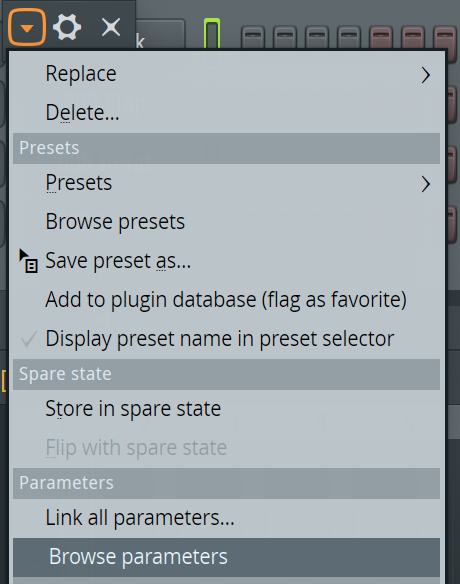Image resolution: width=460 pixels, height=584 pixels.
Task: Toggle the green channel selector LED
Action: coord(212,34)
